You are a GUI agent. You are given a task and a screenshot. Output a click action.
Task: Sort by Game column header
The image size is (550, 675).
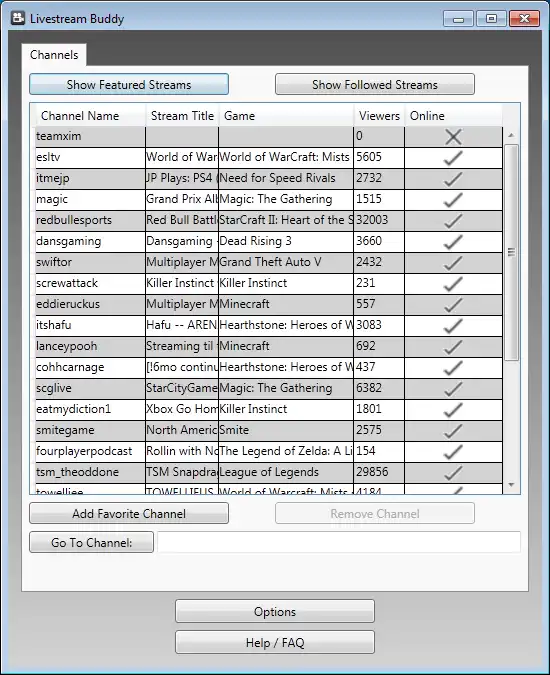(x=286, y=115)
